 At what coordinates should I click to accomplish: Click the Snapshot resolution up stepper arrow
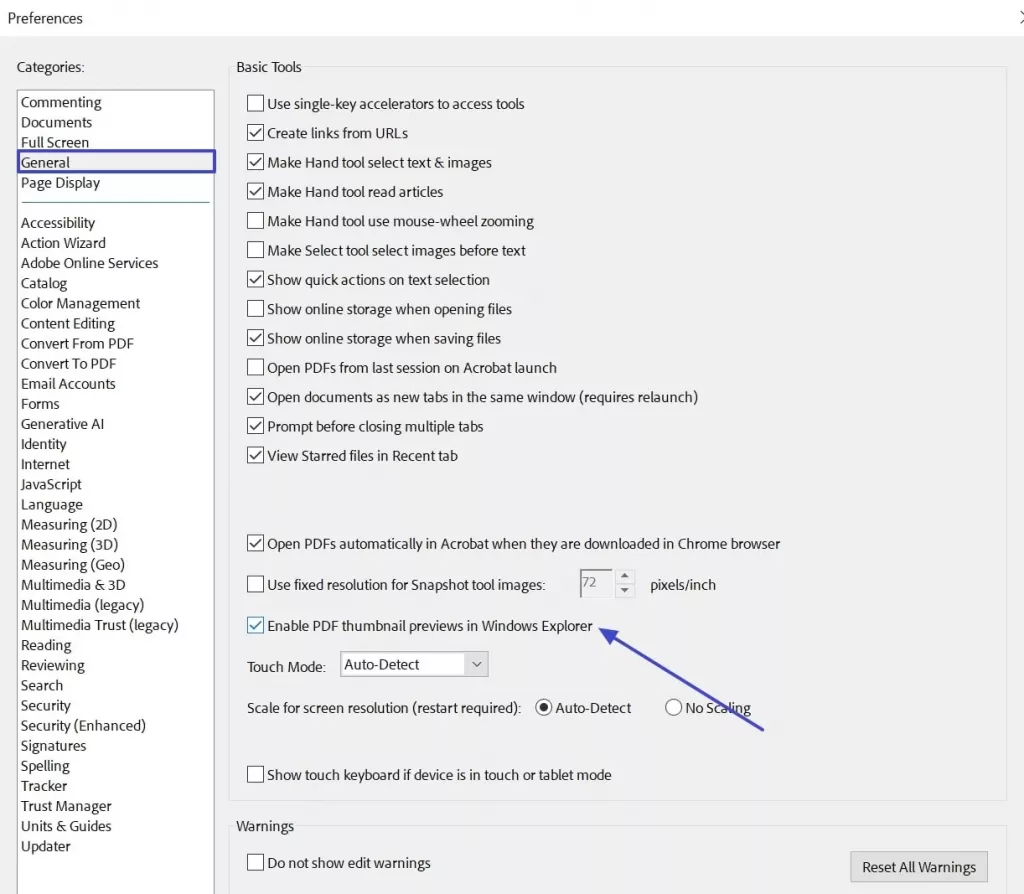pyautogui.click(x=625, y=578)
